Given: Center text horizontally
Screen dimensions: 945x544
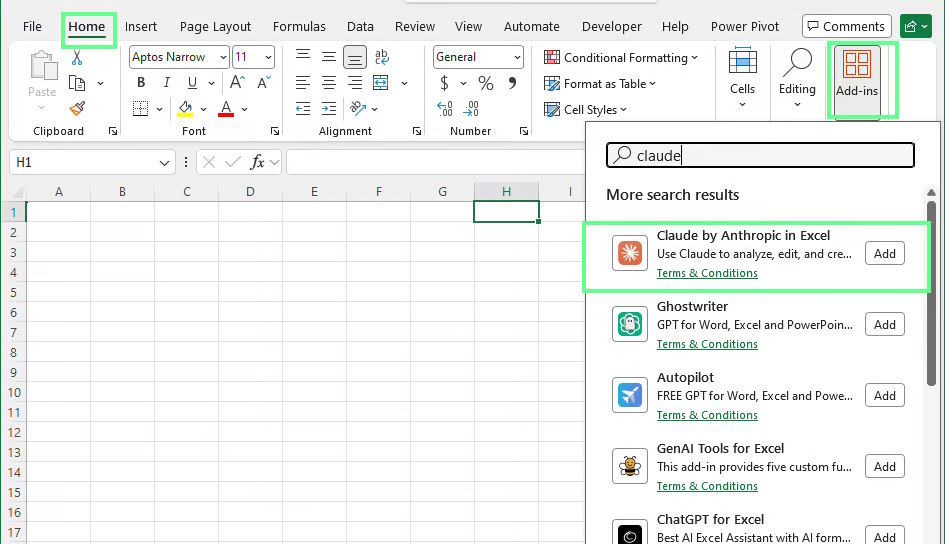Looking at the screenshot, I should pos(328,83).
